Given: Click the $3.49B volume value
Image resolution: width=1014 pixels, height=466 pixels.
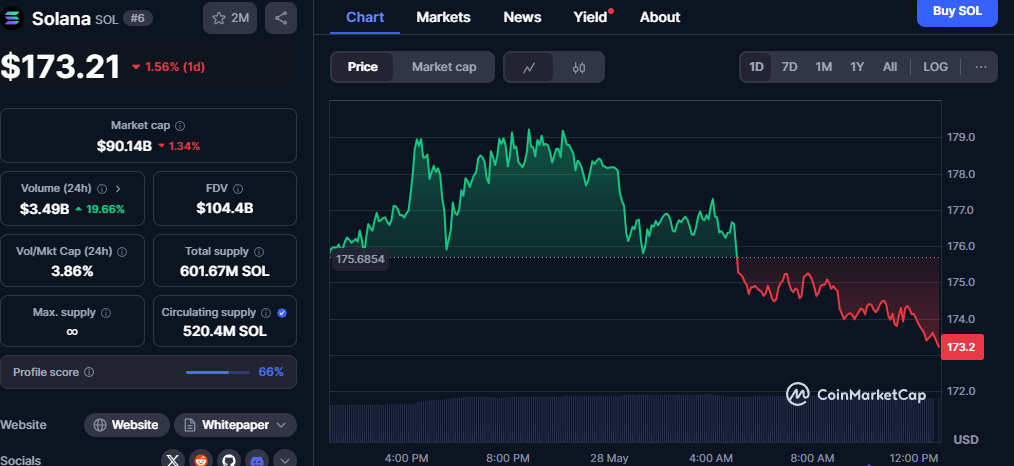Looking at the screenshot, I should (x=44, y=209).
